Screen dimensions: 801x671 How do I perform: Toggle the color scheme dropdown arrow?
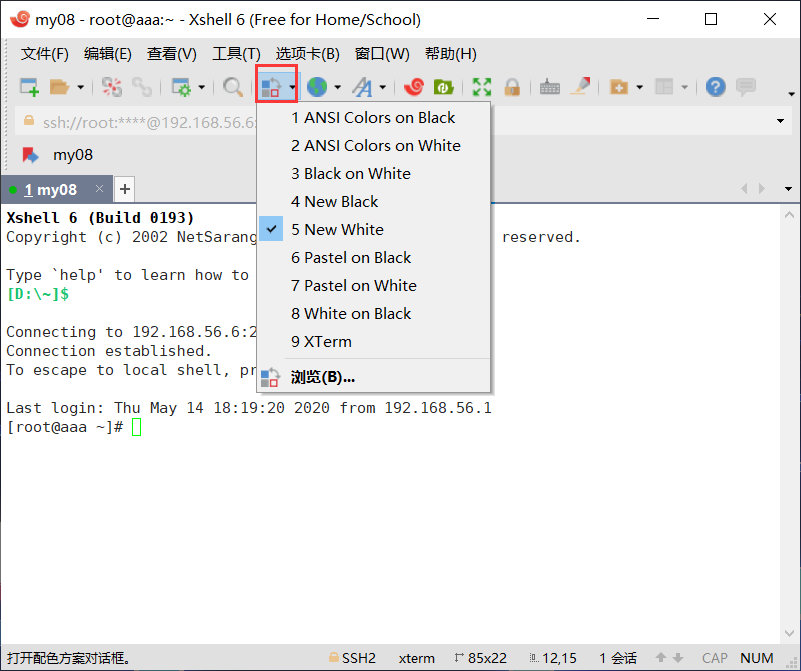[x=291, y=87]
